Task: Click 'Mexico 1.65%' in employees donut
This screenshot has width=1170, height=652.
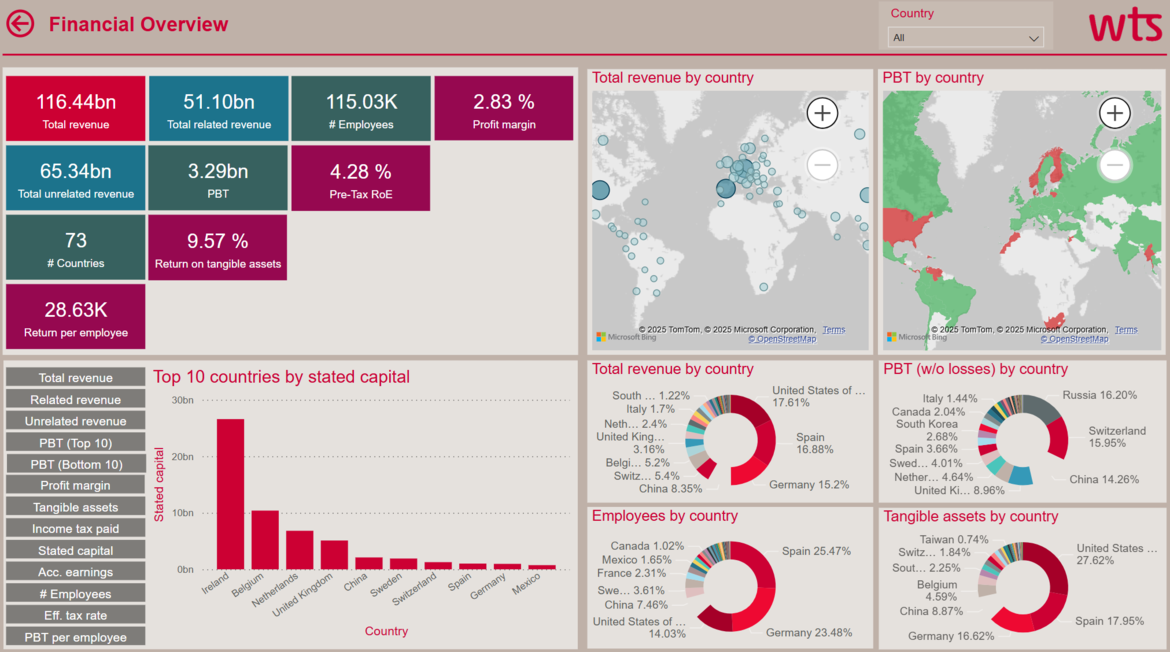Action: 636,560
